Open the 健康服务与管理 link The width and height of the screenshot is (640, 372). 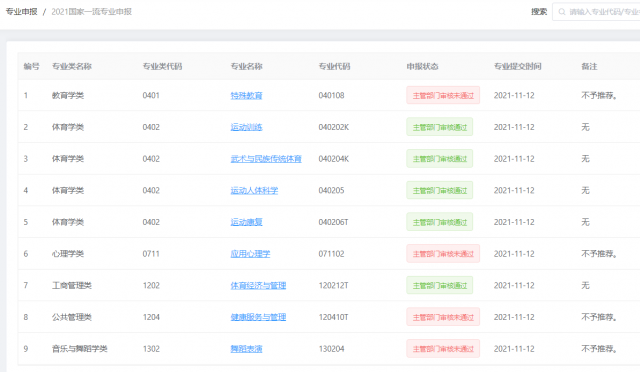pos(258,317)
